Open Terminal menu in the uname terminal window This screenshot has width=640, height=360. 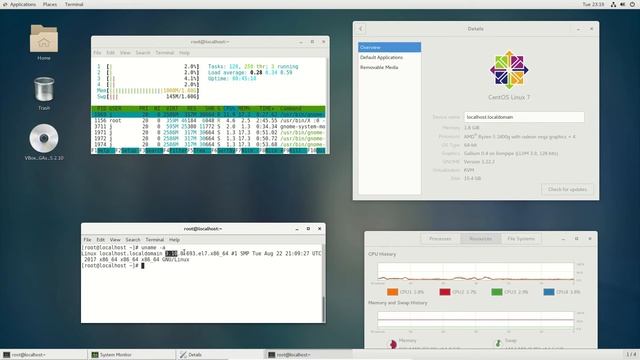tap(155, 240)
